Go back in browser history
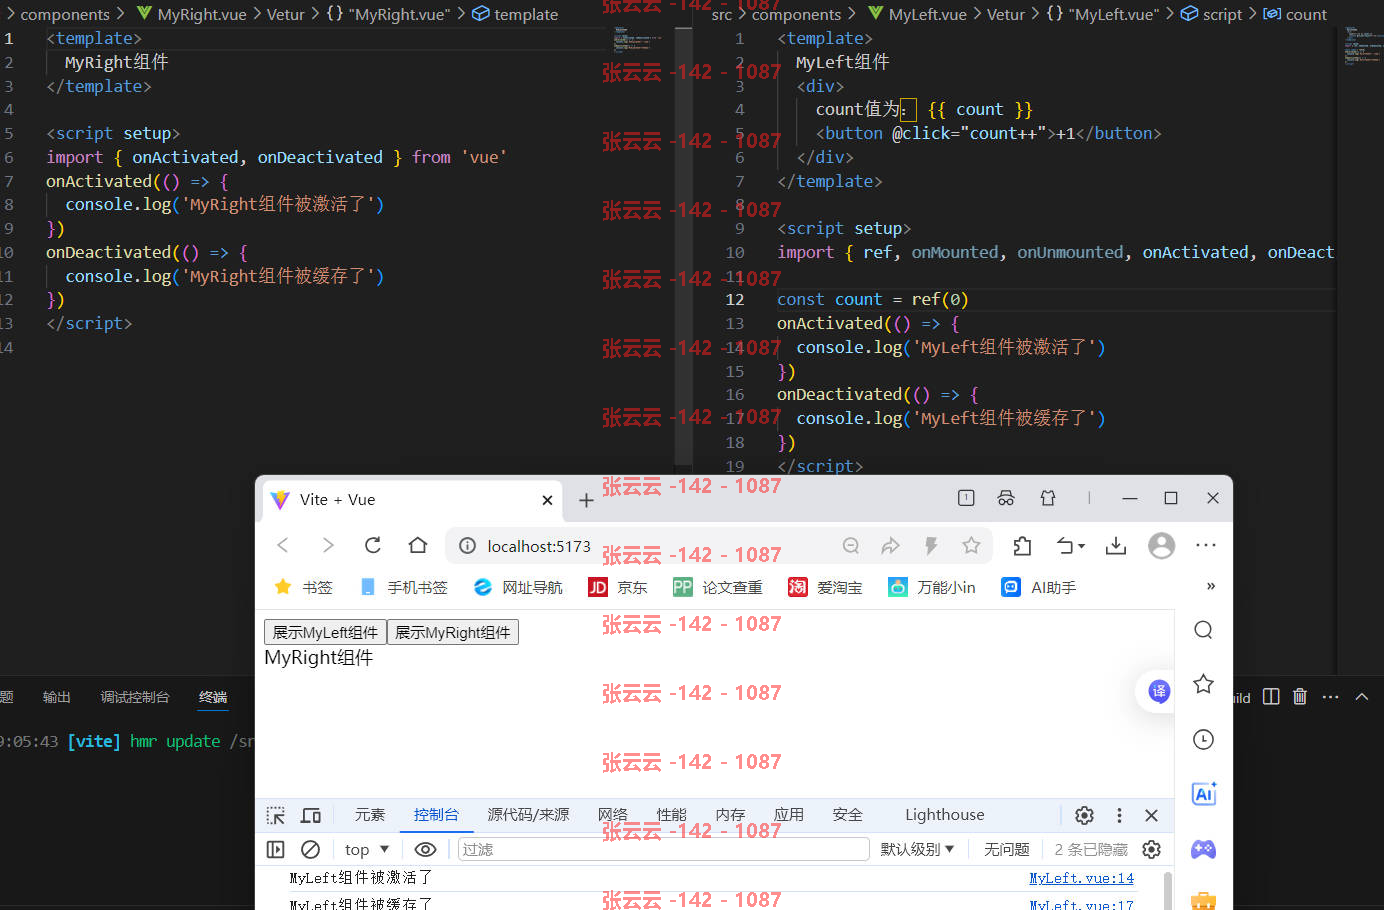1384x910 pixels. point(283,545)
